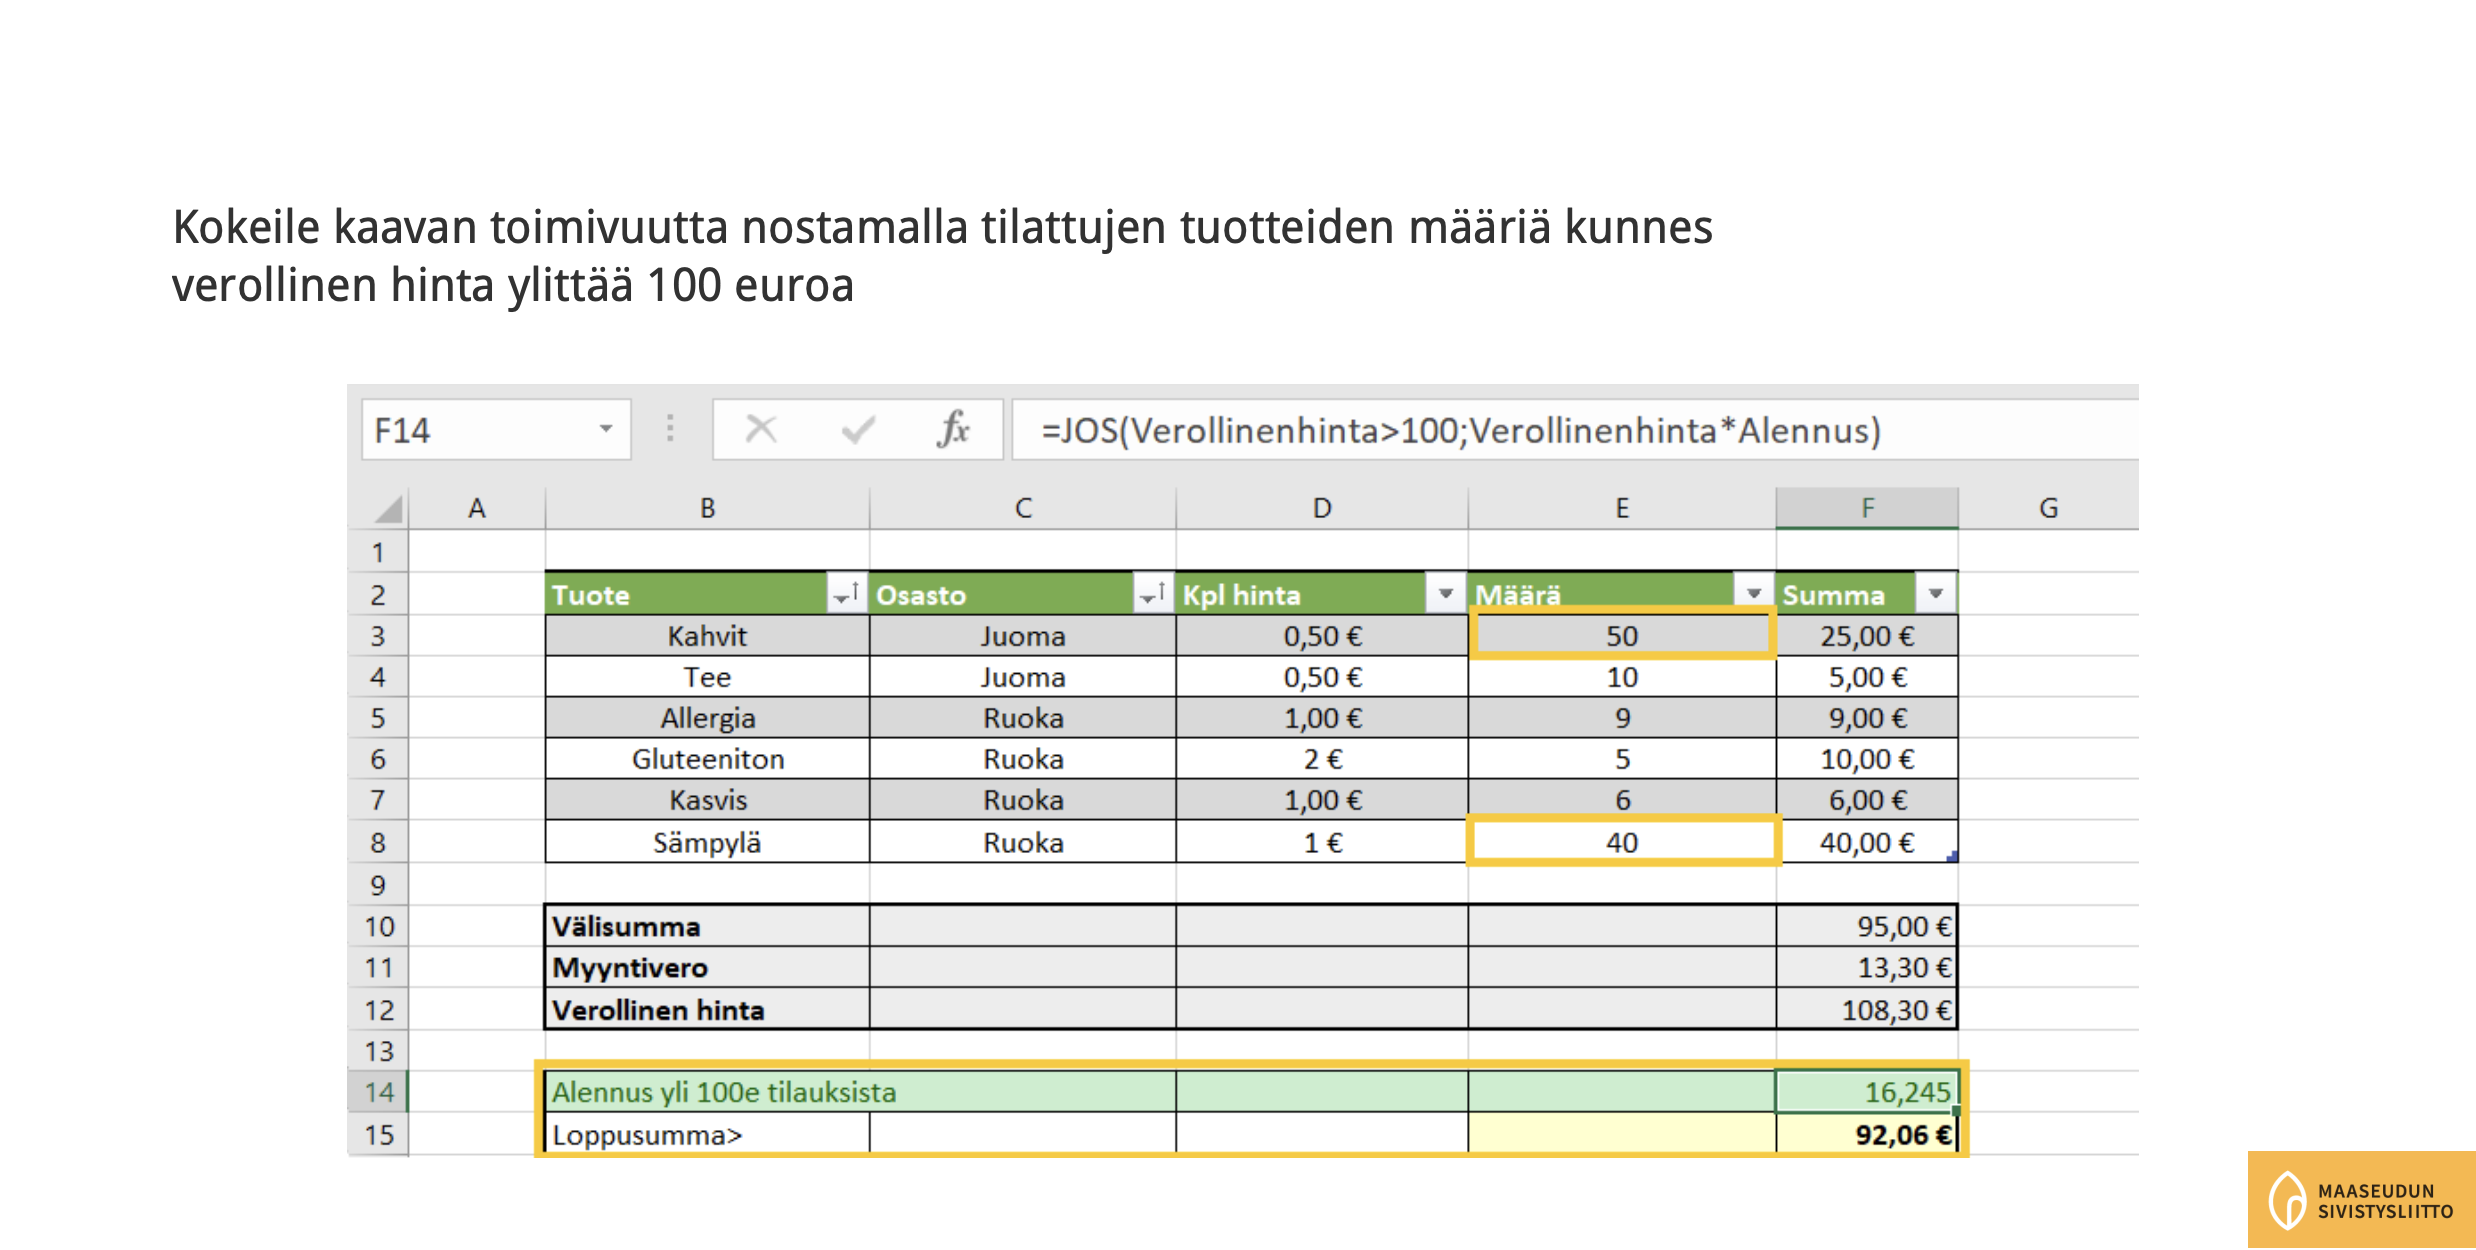Select the Kasvis cell
The height and width of the screenshot is (1250, 2476).
coord(707,800)
